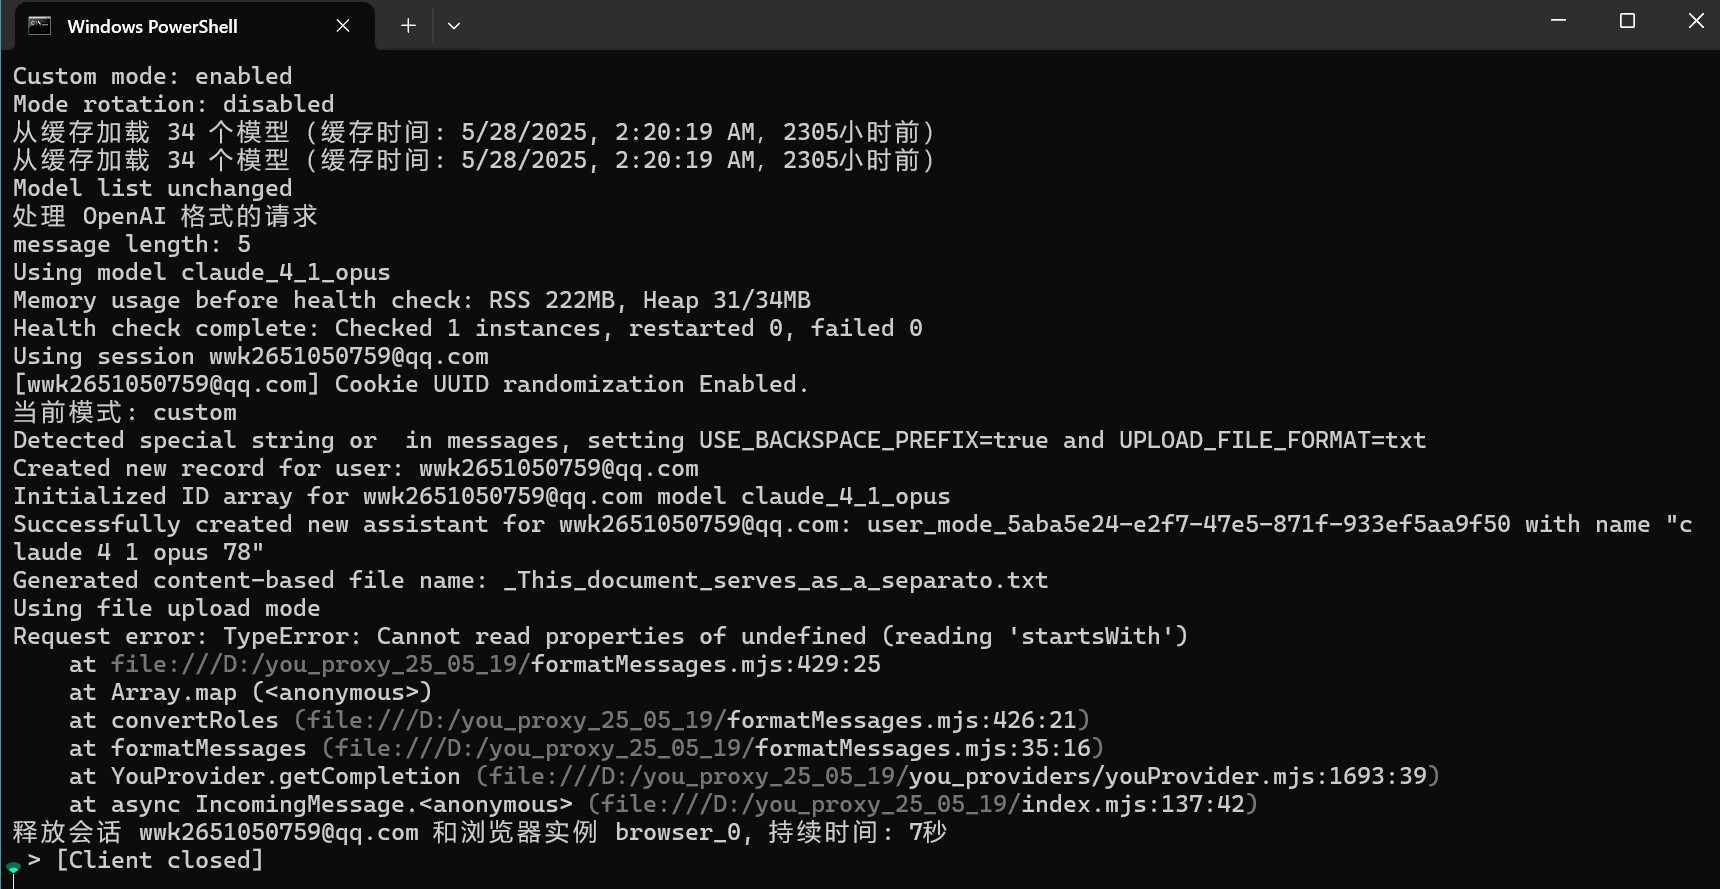Click the "Using model claude_4_1_opus" line
This screenshot has width=1720, height=889.
point(201,273)
